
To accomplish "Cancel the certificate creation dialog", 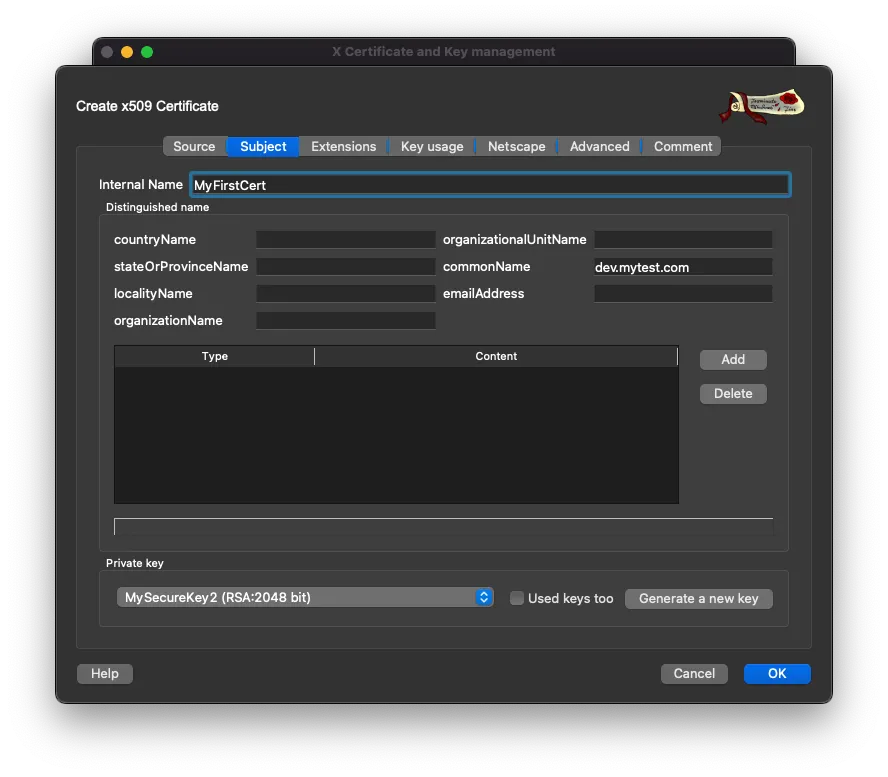I will tap(694, 673).
